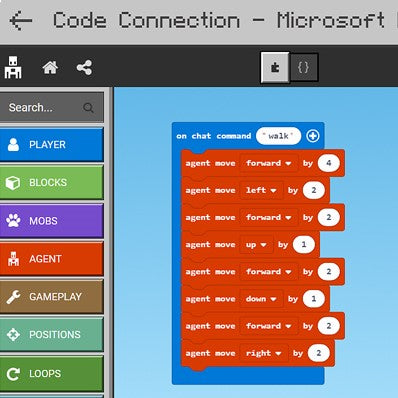Click the BLOCKS cube icon
The image size is (398, 398).
click(x=13, y=183)
